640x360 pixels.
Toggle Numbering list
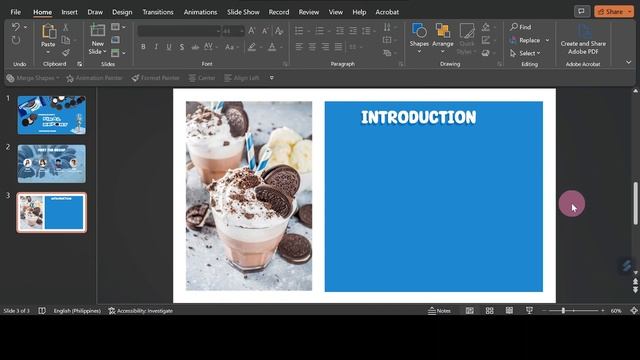coord(320,31)
